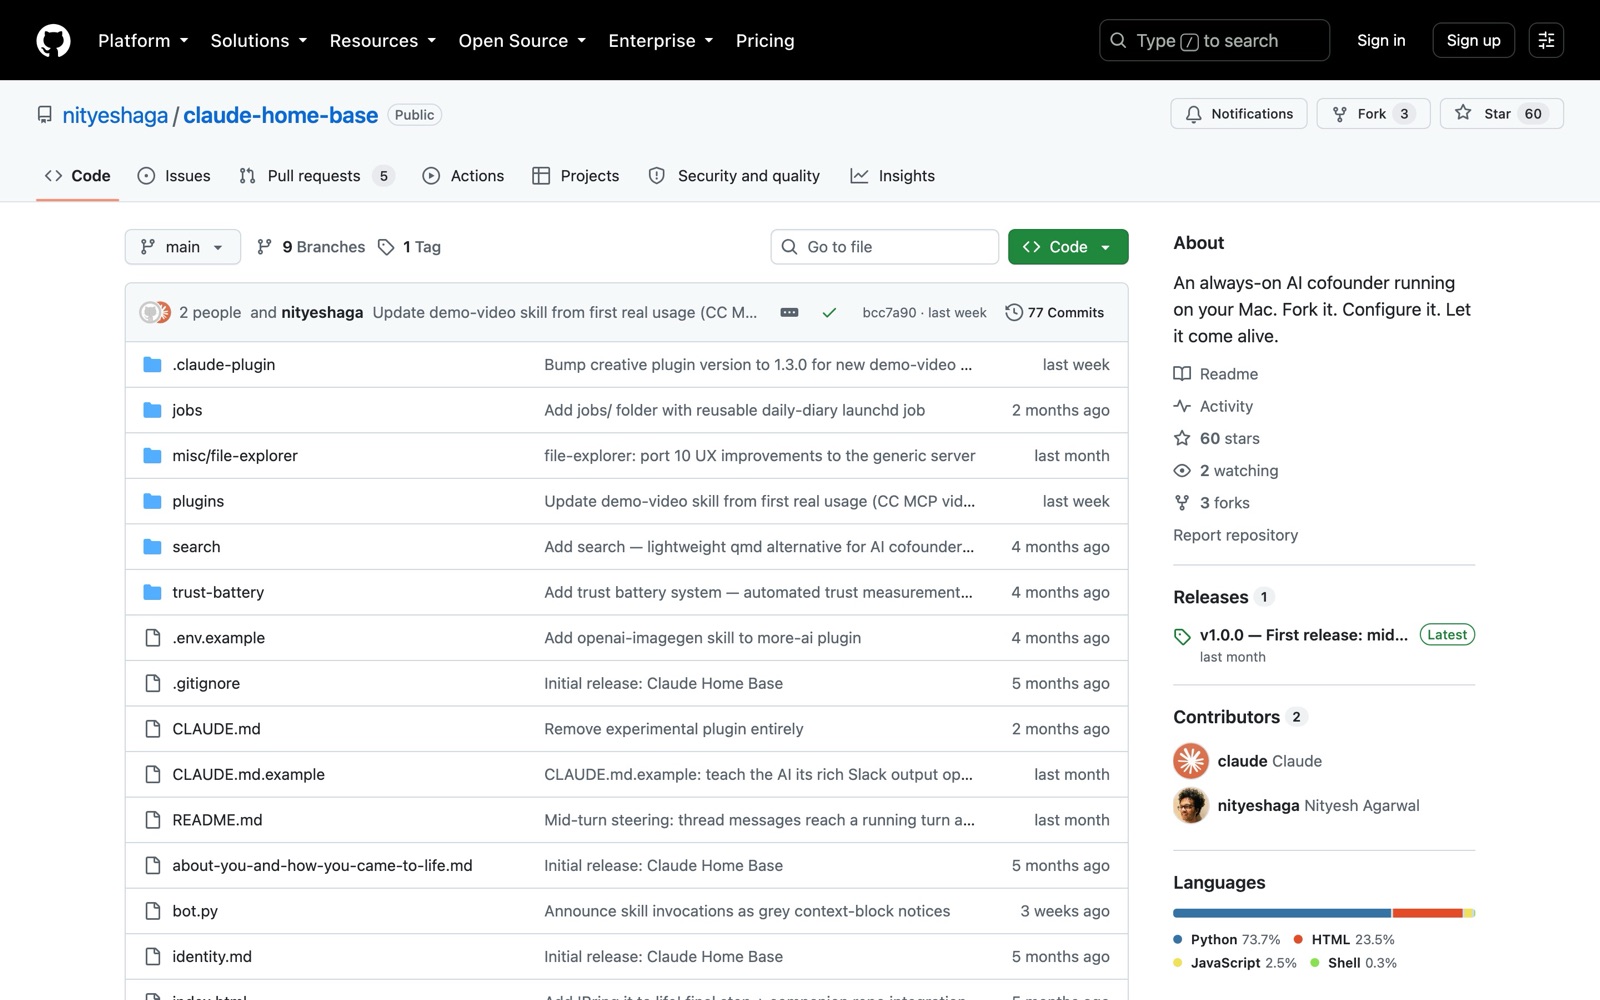
Task: Click the release tag icon beside v1.0.0
Action: pos(1182,636)
